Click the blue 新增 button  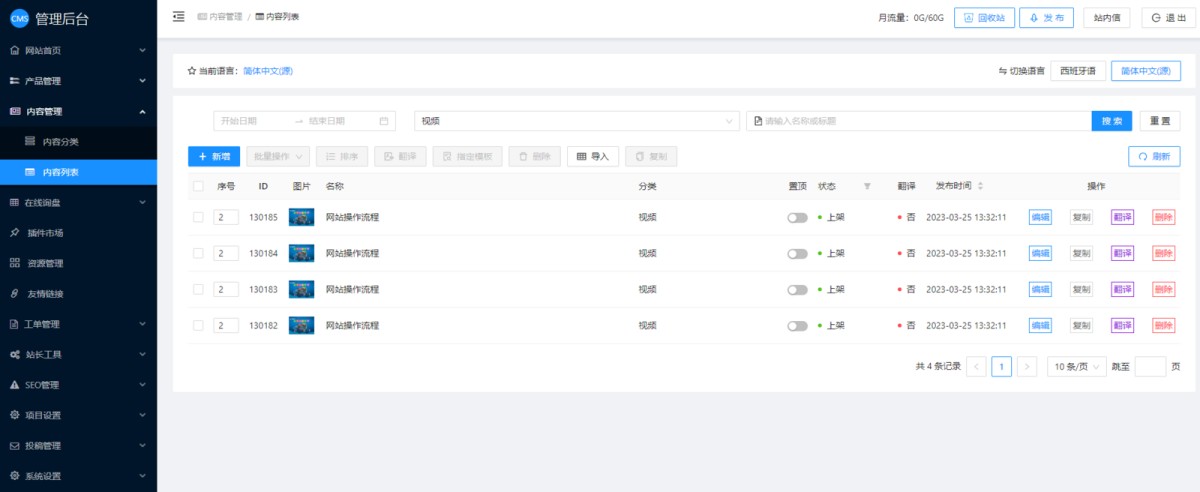pyautogui.click(x=213, y=156)
